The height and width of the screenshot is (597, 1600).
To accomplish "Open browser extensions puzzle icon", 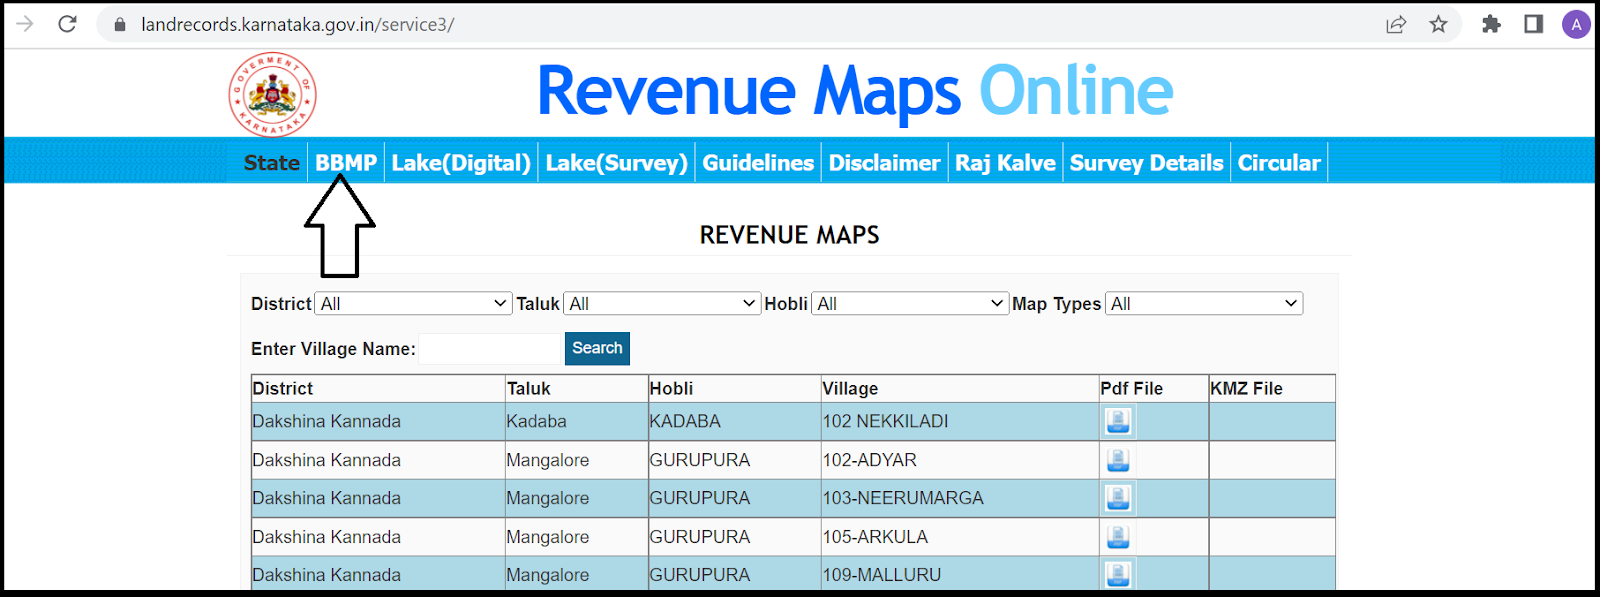I will 1491,24.
